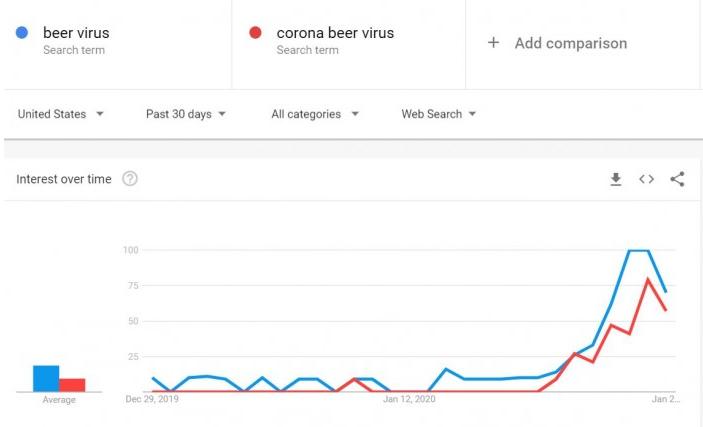Click the red dot beside corona beer virus
Screen dimensions: 703x427
pos(256,33)
